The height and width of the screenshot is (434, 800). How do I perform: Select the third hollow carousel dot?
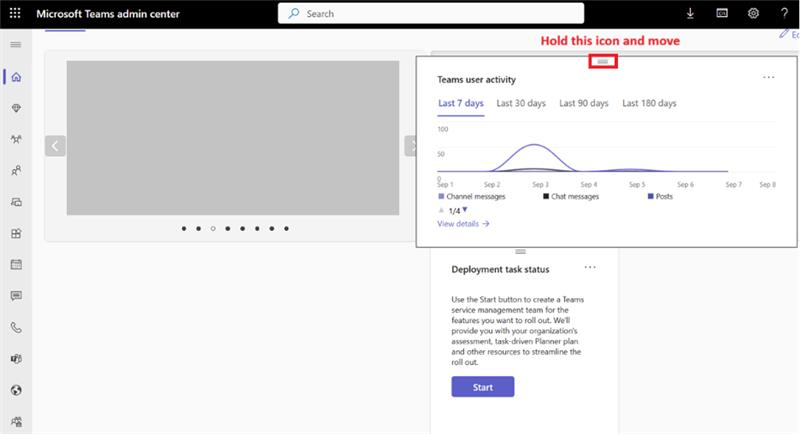[213, 228]
